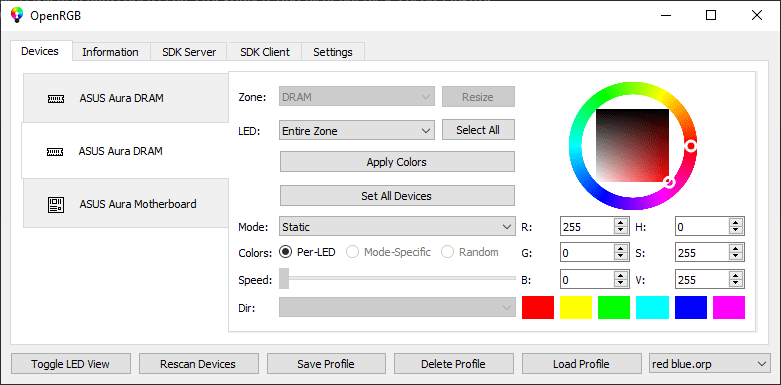
Task: Click Apply Colors
Action: click(x=397, y=162)
